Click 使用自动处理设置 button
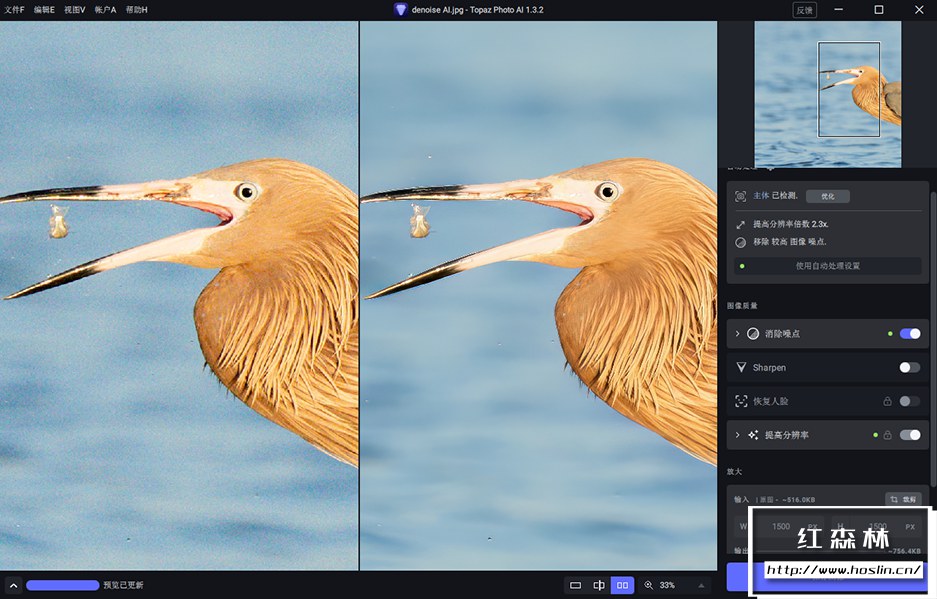The width and height of the screenshot is (937, 599). coord(827,266)
